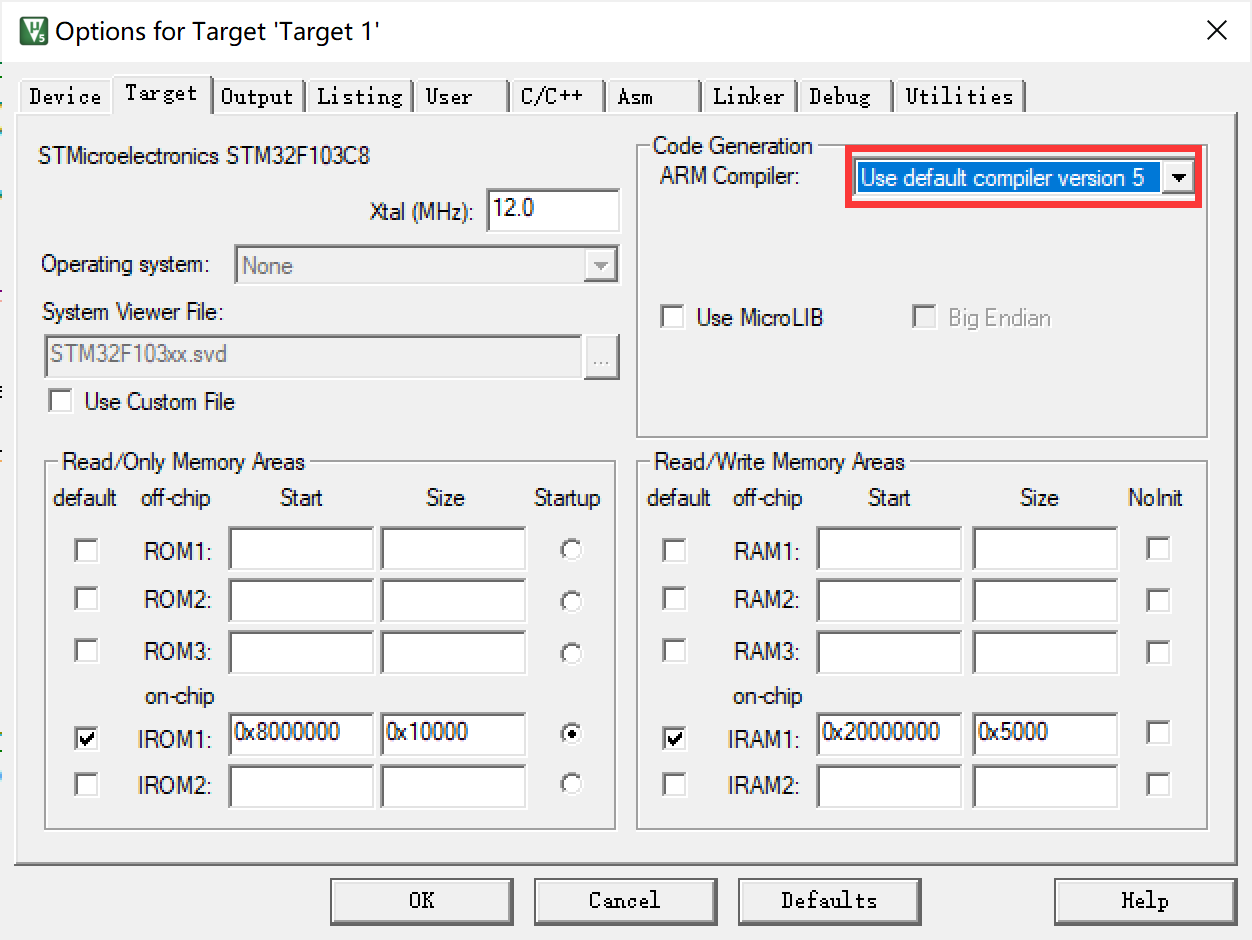Check the RAM2 default checkbox

[675, 598]
